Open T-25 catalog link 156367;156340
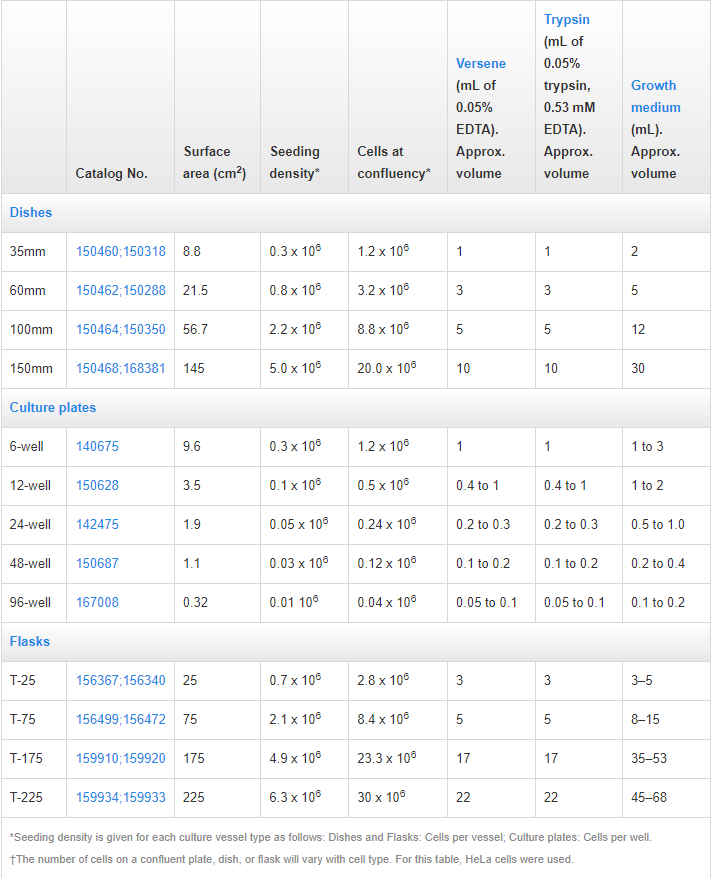 click(x=121, y=680)
